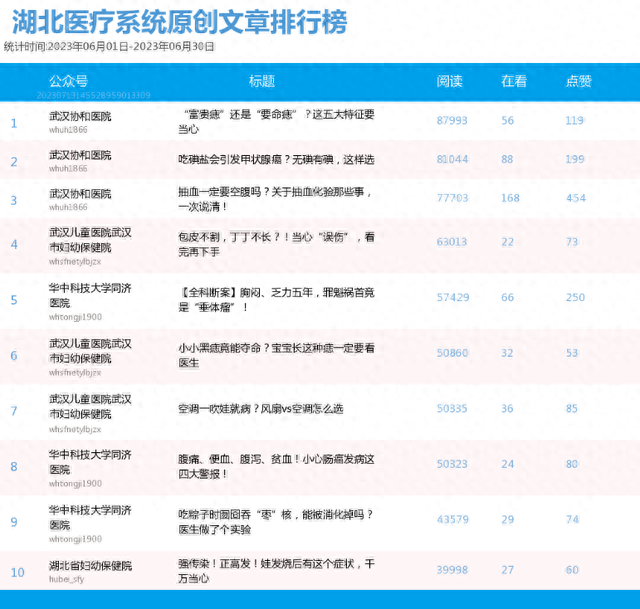Click the 在看 column header
640x609 pixels.
(x=514, y=81)
